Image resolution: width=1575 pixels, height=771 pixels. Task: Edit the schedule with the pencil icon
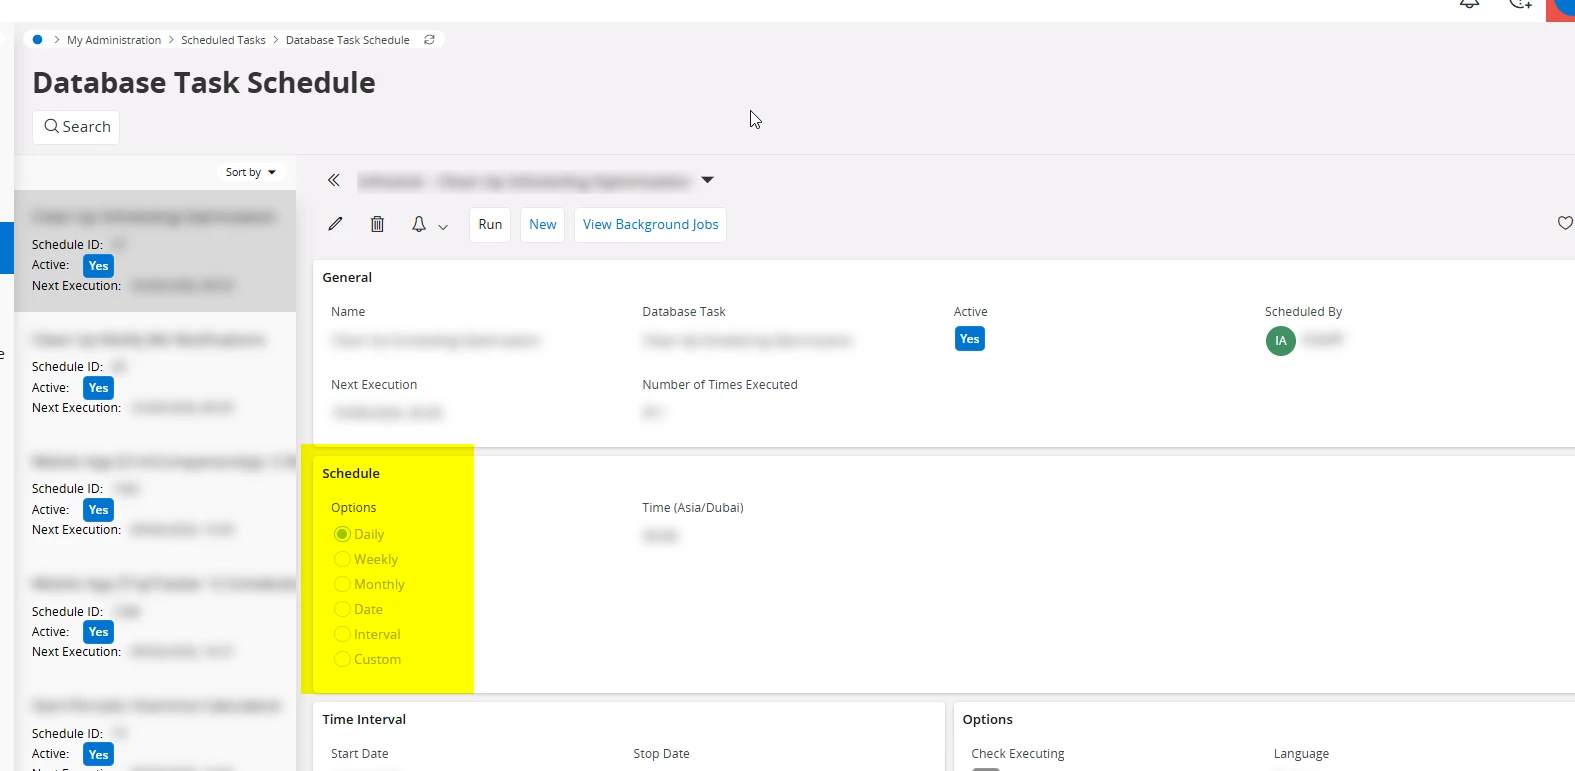pos(335,224)
